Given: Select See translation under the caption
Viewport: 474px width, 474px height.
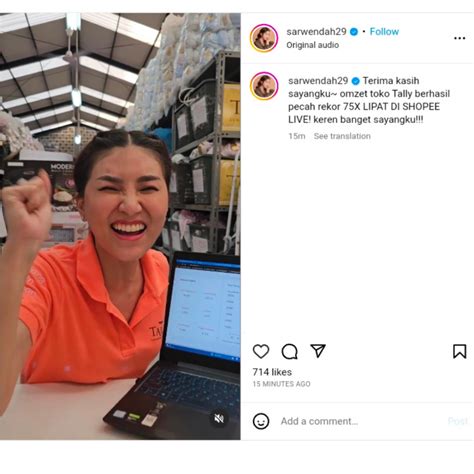Looking at the screenshot, I should 342,136.
